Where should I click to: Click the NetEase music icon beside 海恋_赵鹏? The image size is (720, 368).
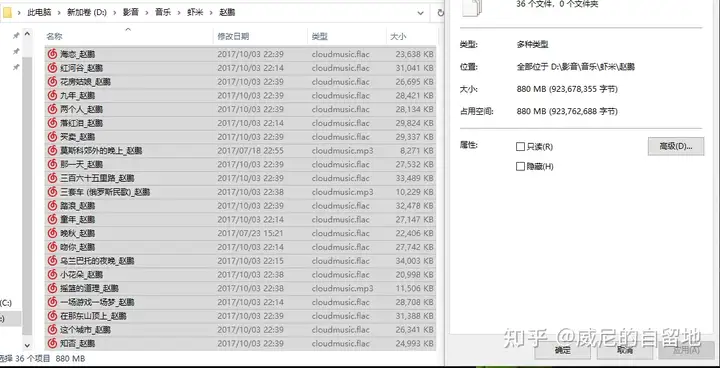click(x=52, y=54)
